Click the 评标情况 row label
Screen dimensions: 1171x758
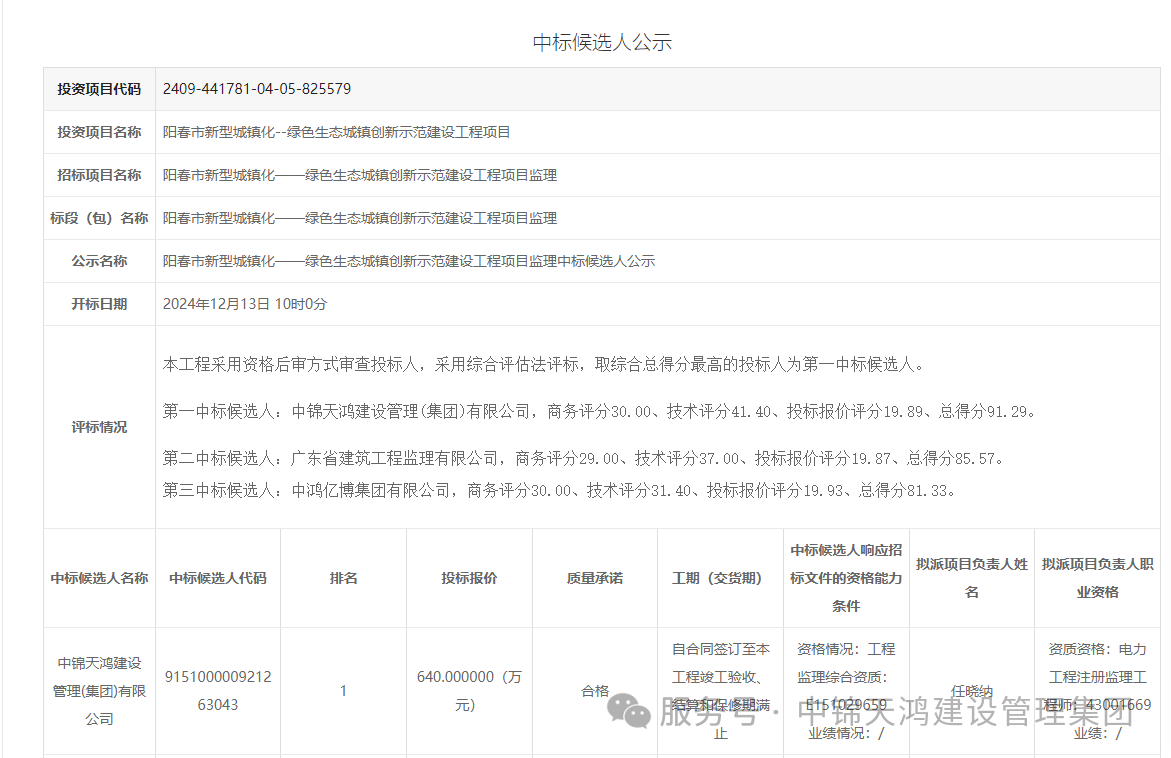tap(99, 427)
